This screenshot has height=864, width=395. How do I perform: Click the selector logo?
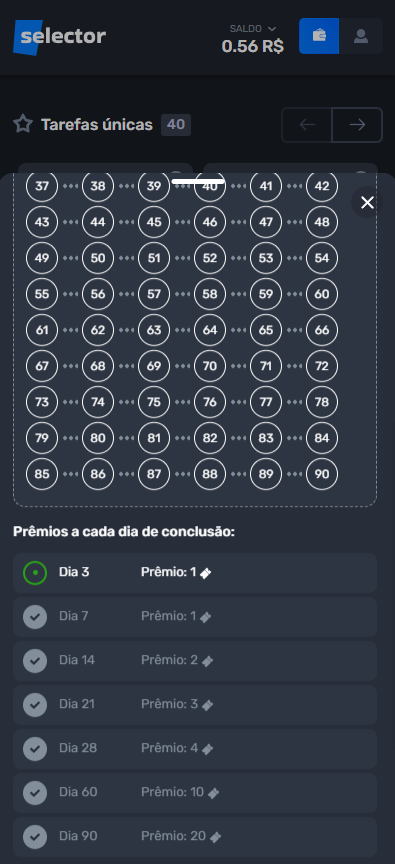pyautogui.click(x=59, y=37)
